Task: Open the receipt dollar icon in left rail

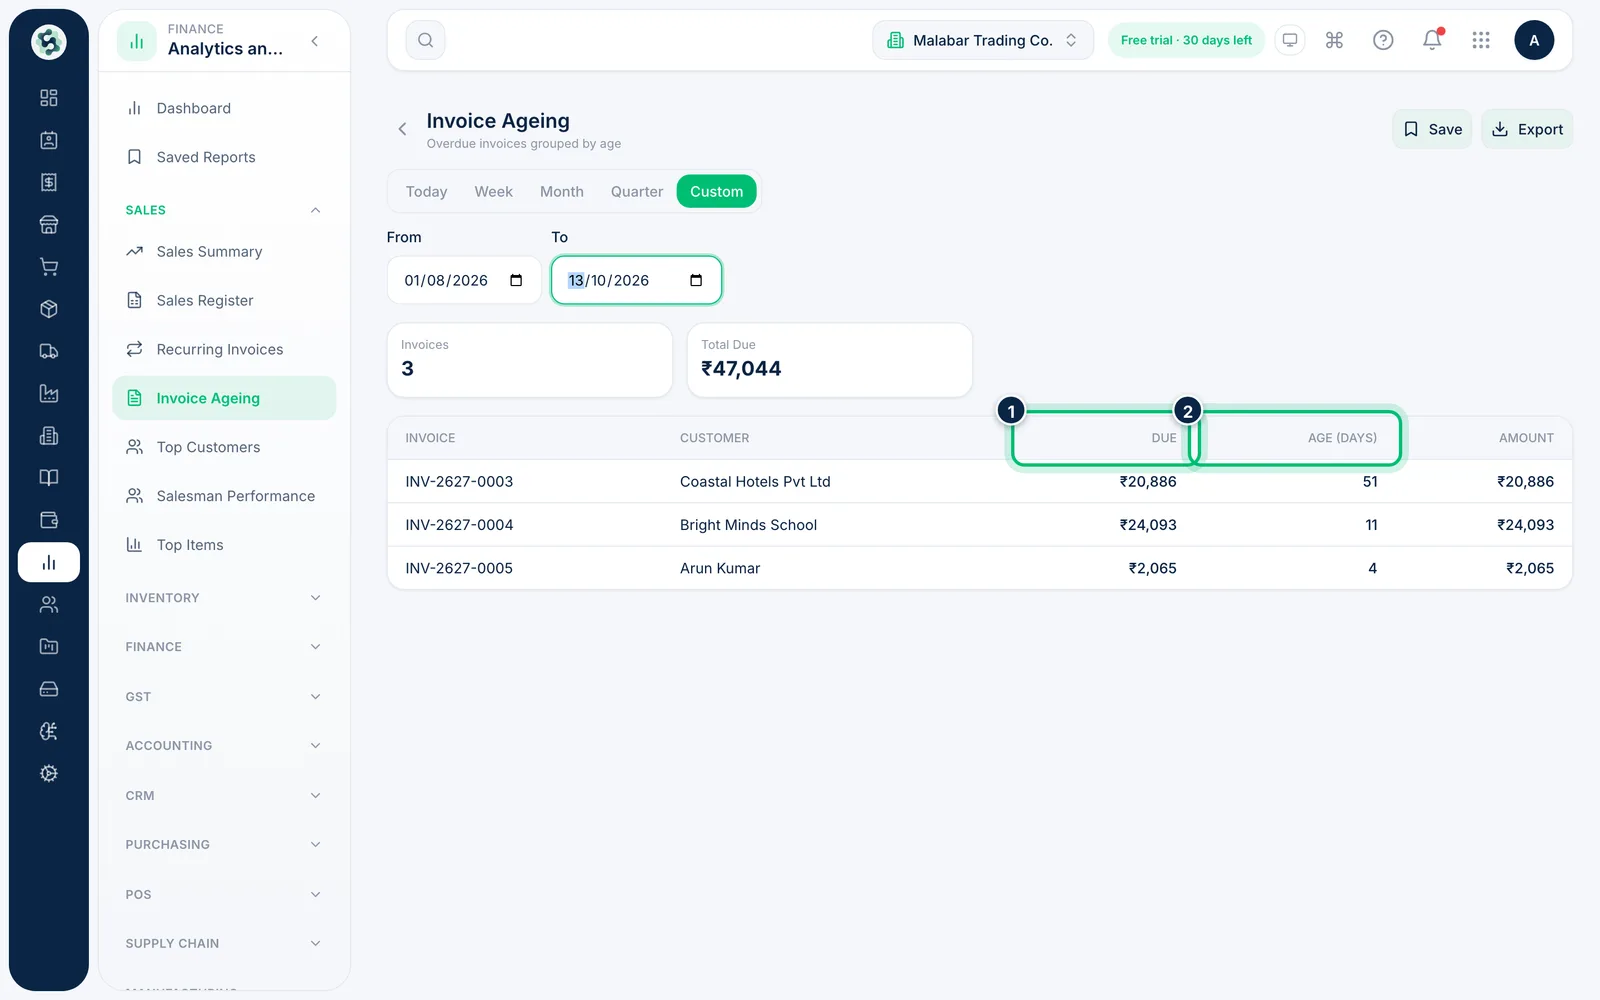Action: click(48, 182)
